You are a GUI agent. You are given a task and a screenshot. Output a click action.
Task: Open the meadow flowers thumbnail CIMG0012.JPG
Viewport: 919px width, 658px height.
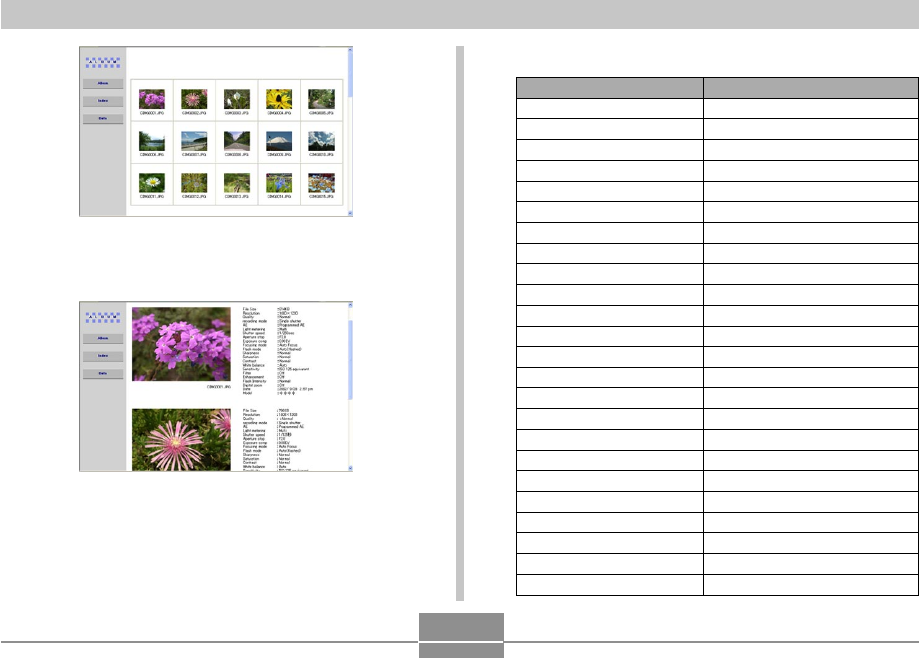(194, 183)
